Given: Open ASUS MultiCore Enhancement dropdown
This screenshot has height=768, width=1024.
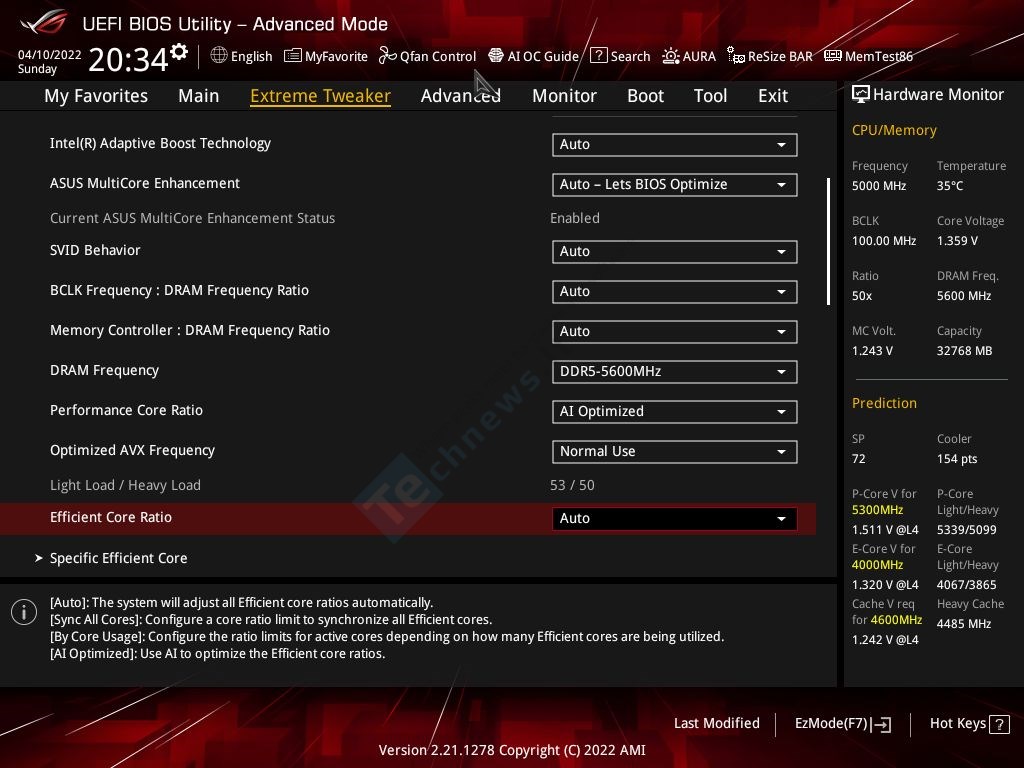Looking at the screenshot, I should 675,185.
